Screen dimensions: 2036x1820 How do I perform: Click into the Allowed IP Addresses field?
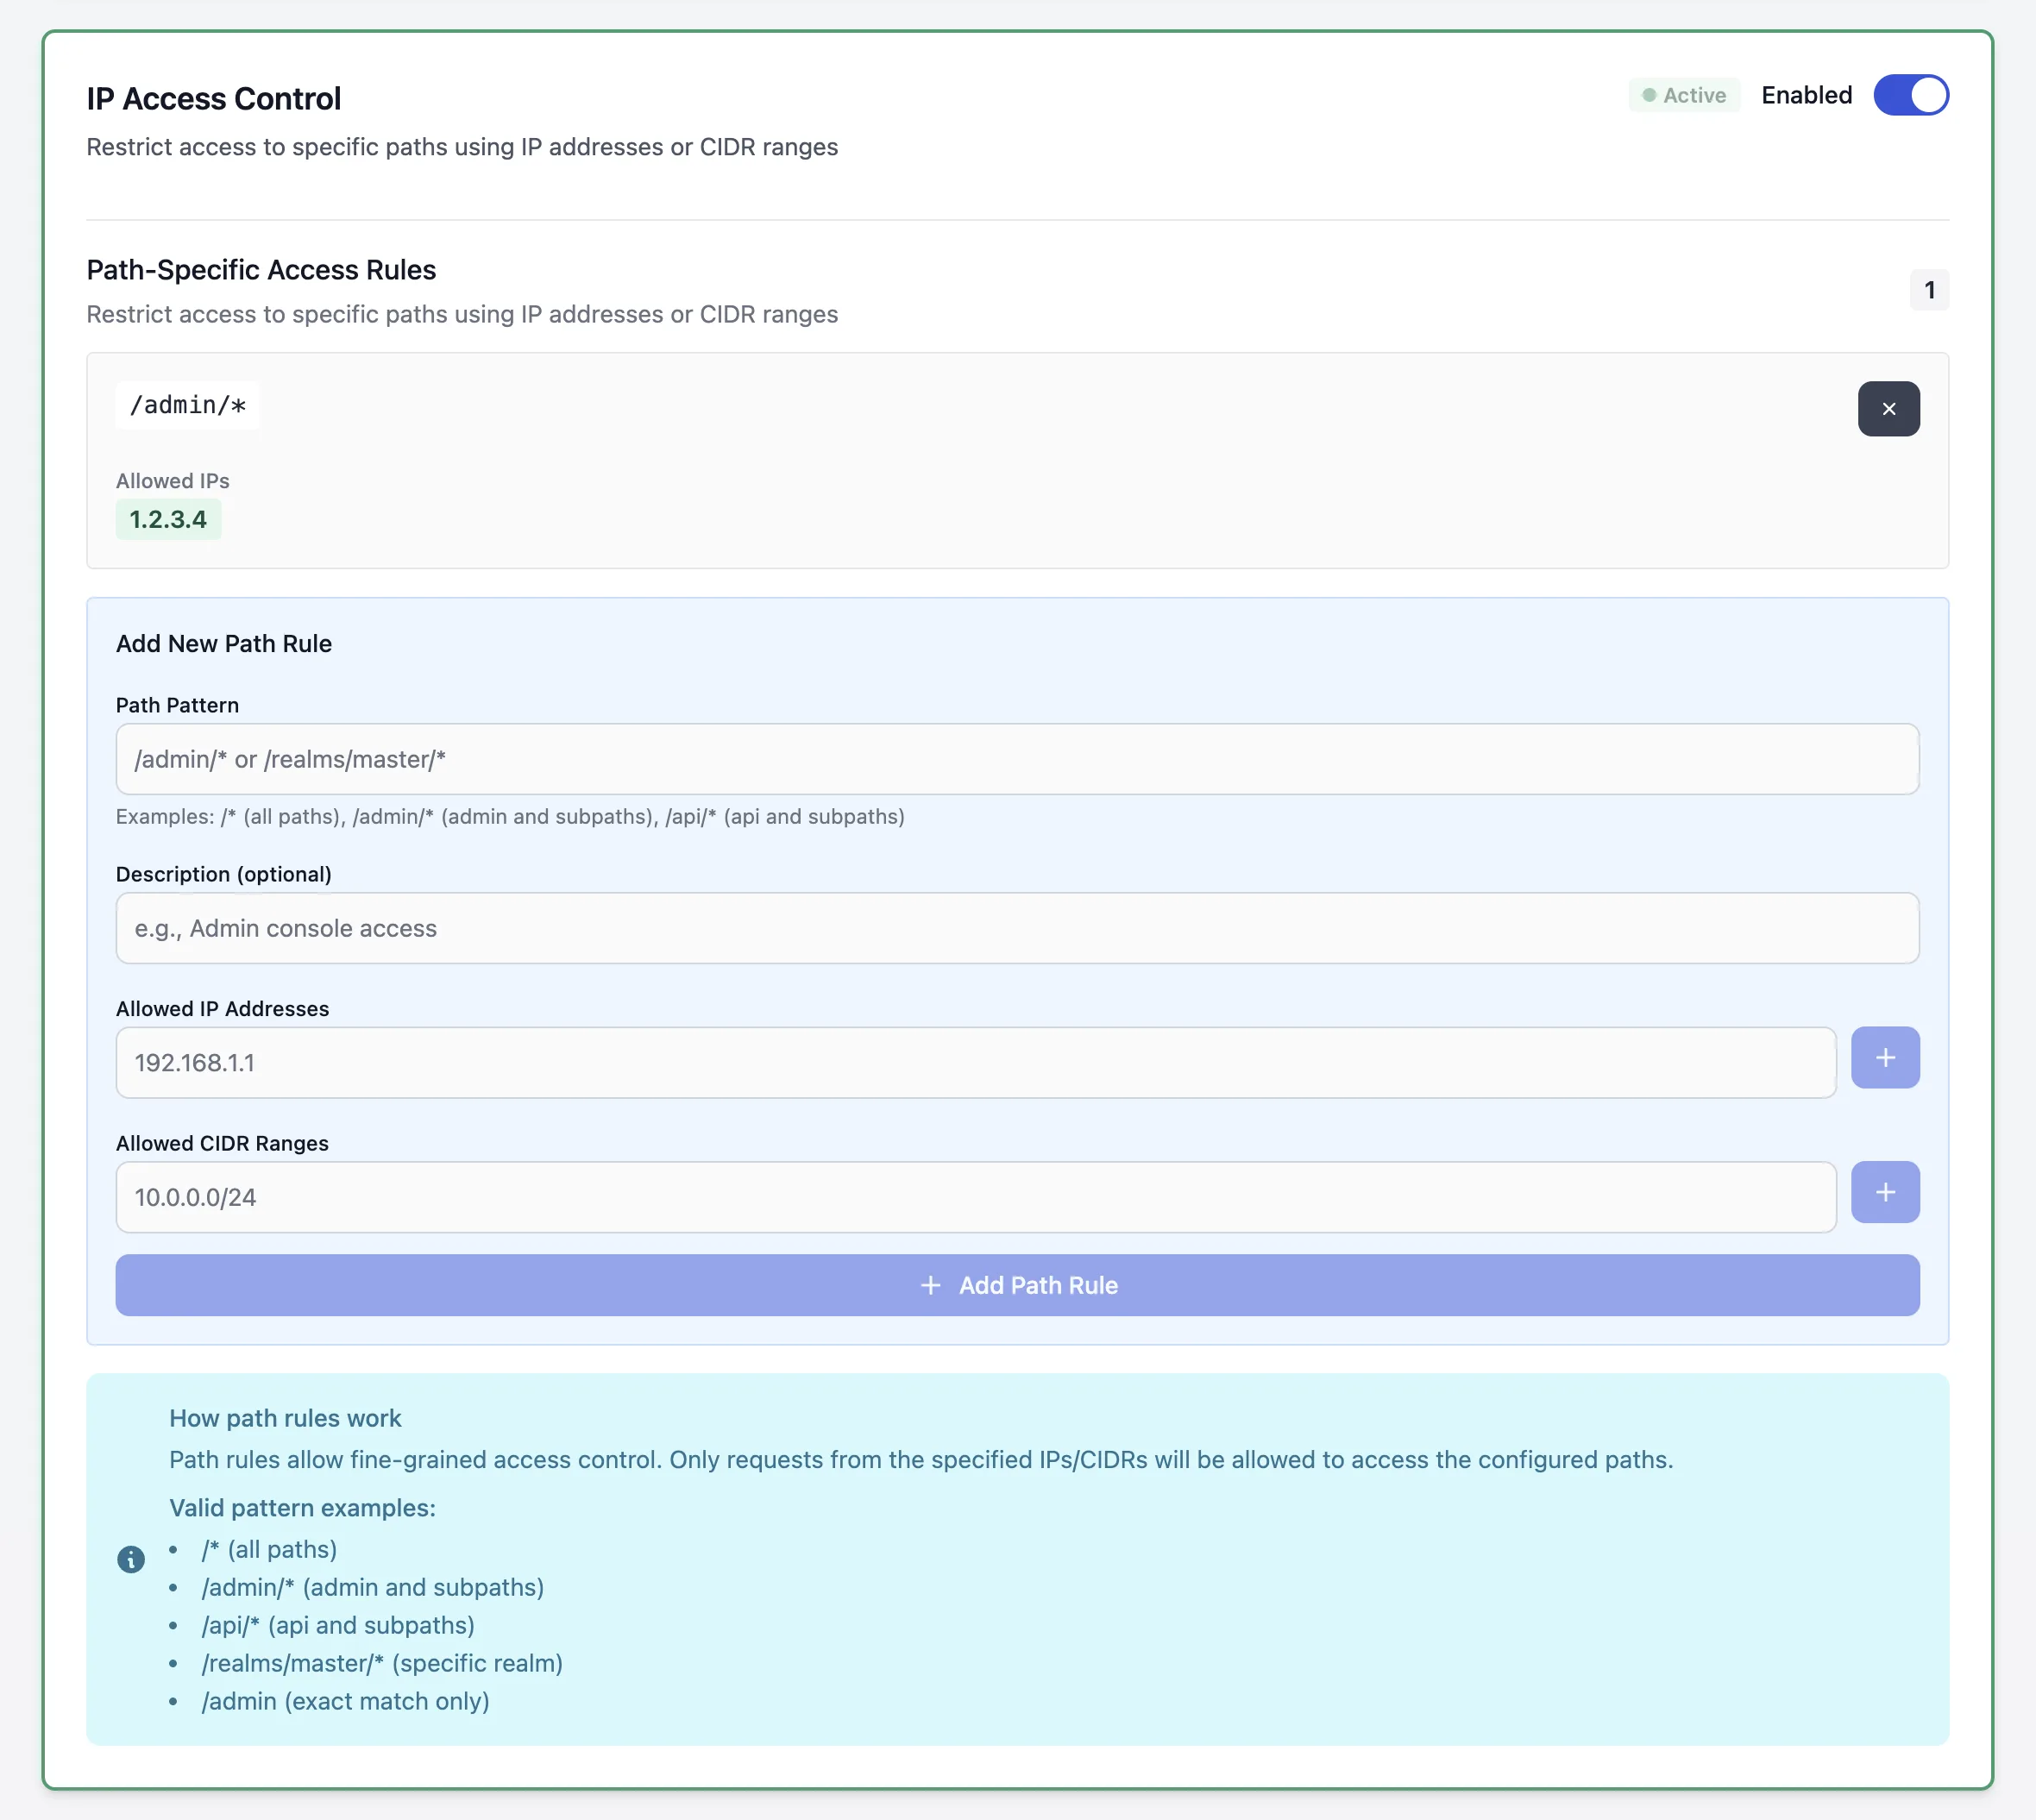pyautogui.click(x=975, y=1062)
